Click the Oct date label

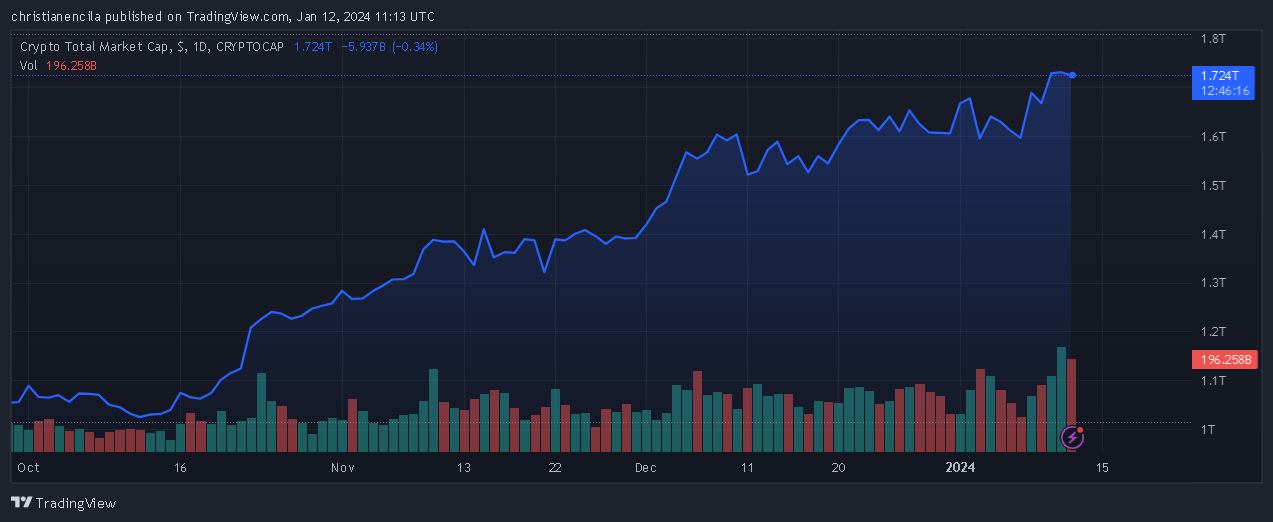tap(28, 467)
